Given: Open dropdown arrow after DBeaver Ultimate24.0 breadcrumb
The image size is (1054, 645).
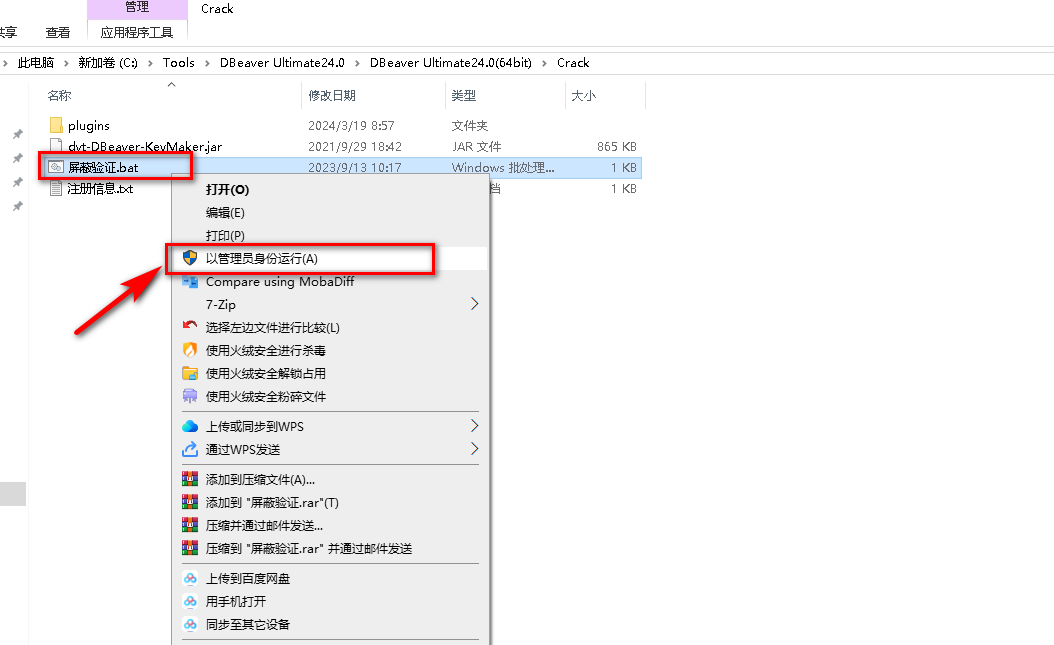Looking at the screenshot, I should click(357, 63).
